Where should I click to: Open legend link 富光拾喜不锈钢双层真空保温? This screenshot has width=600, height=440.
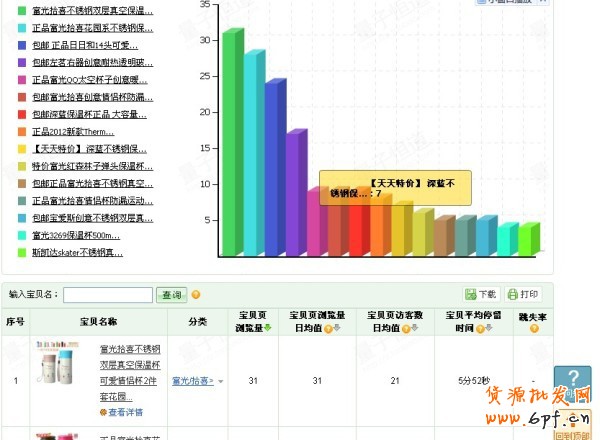92,10
